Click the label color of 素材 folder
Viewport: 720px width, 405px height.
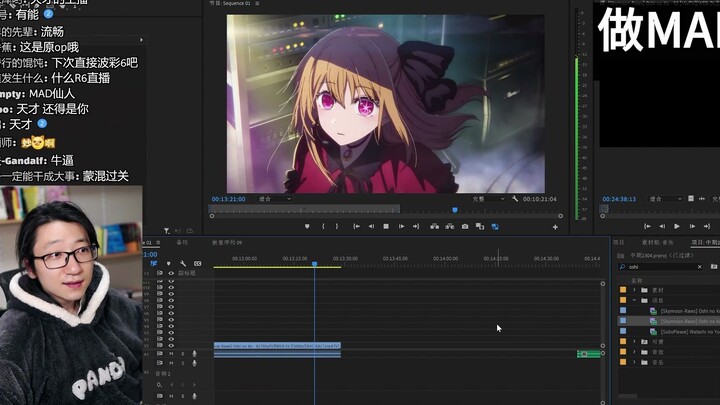point(623,290)
